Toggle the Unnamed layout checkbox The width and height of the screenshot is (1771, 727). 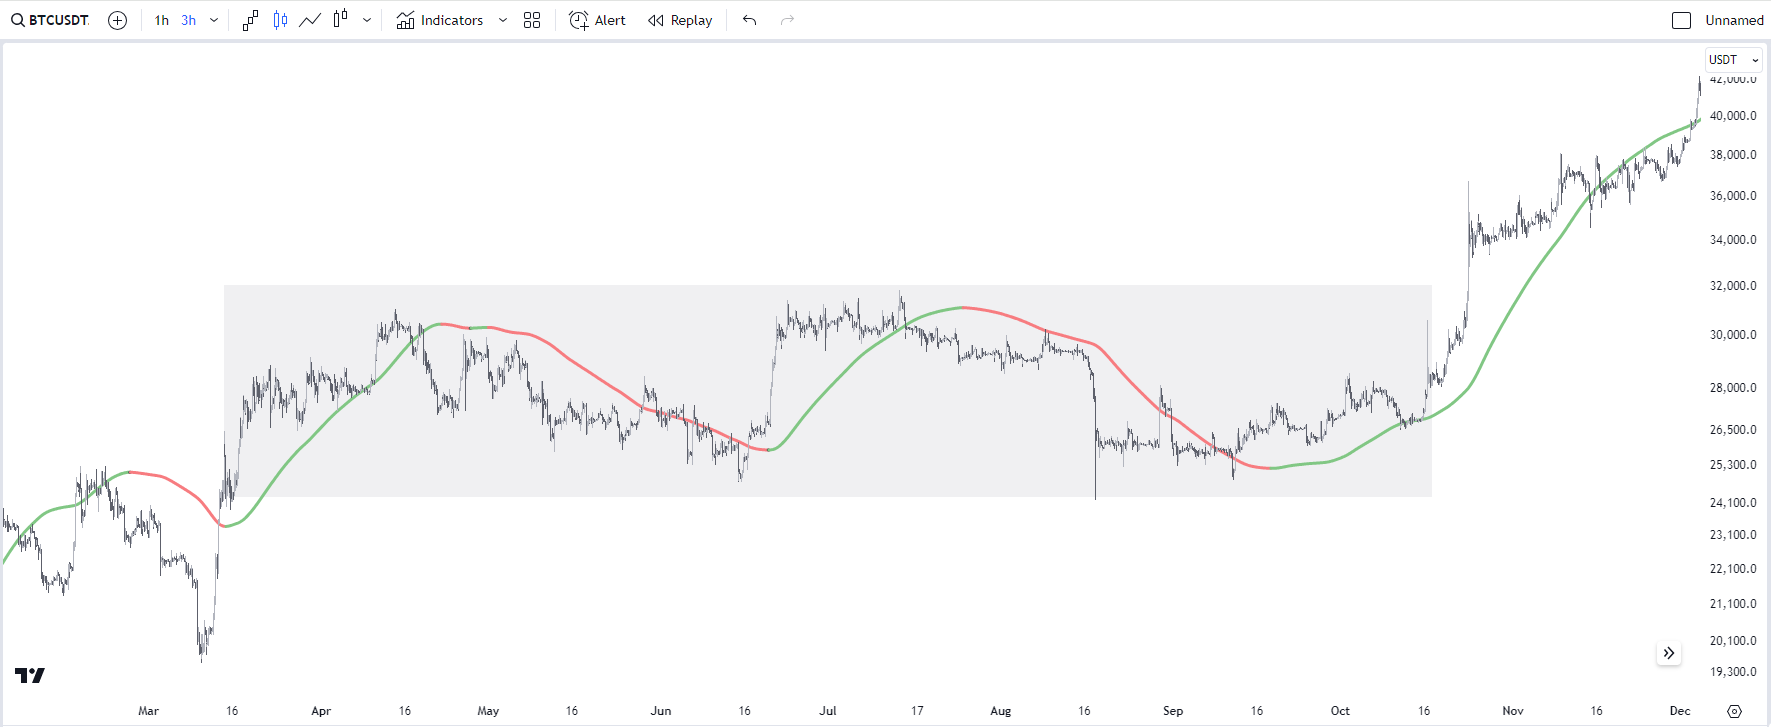click(1682, 20)
